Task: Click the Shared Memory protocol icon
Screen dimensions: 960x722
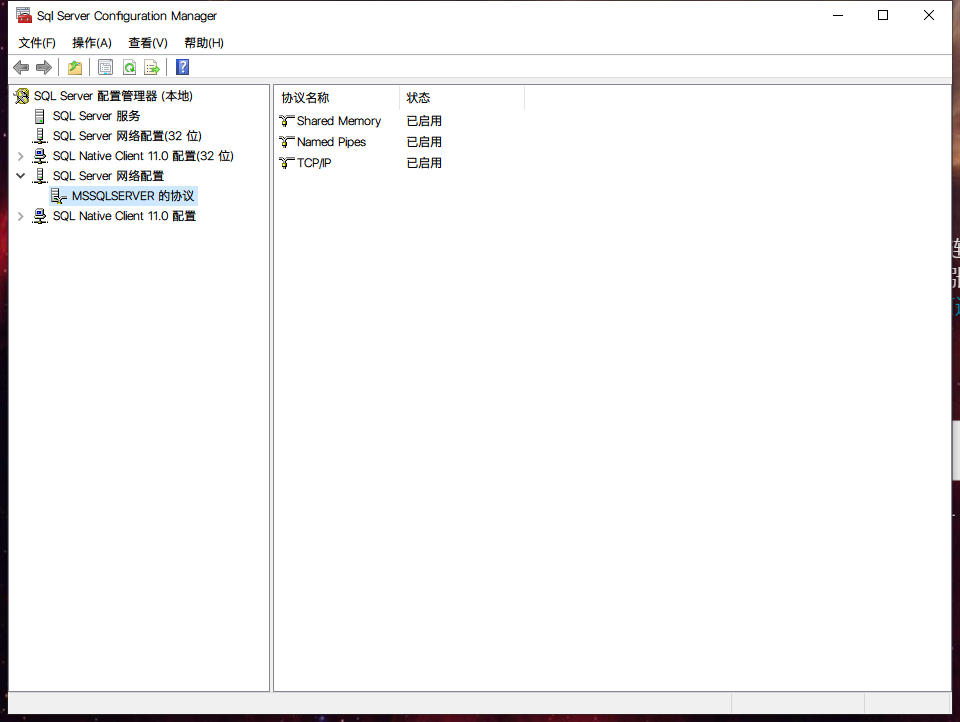Action: tap(287, 121)
